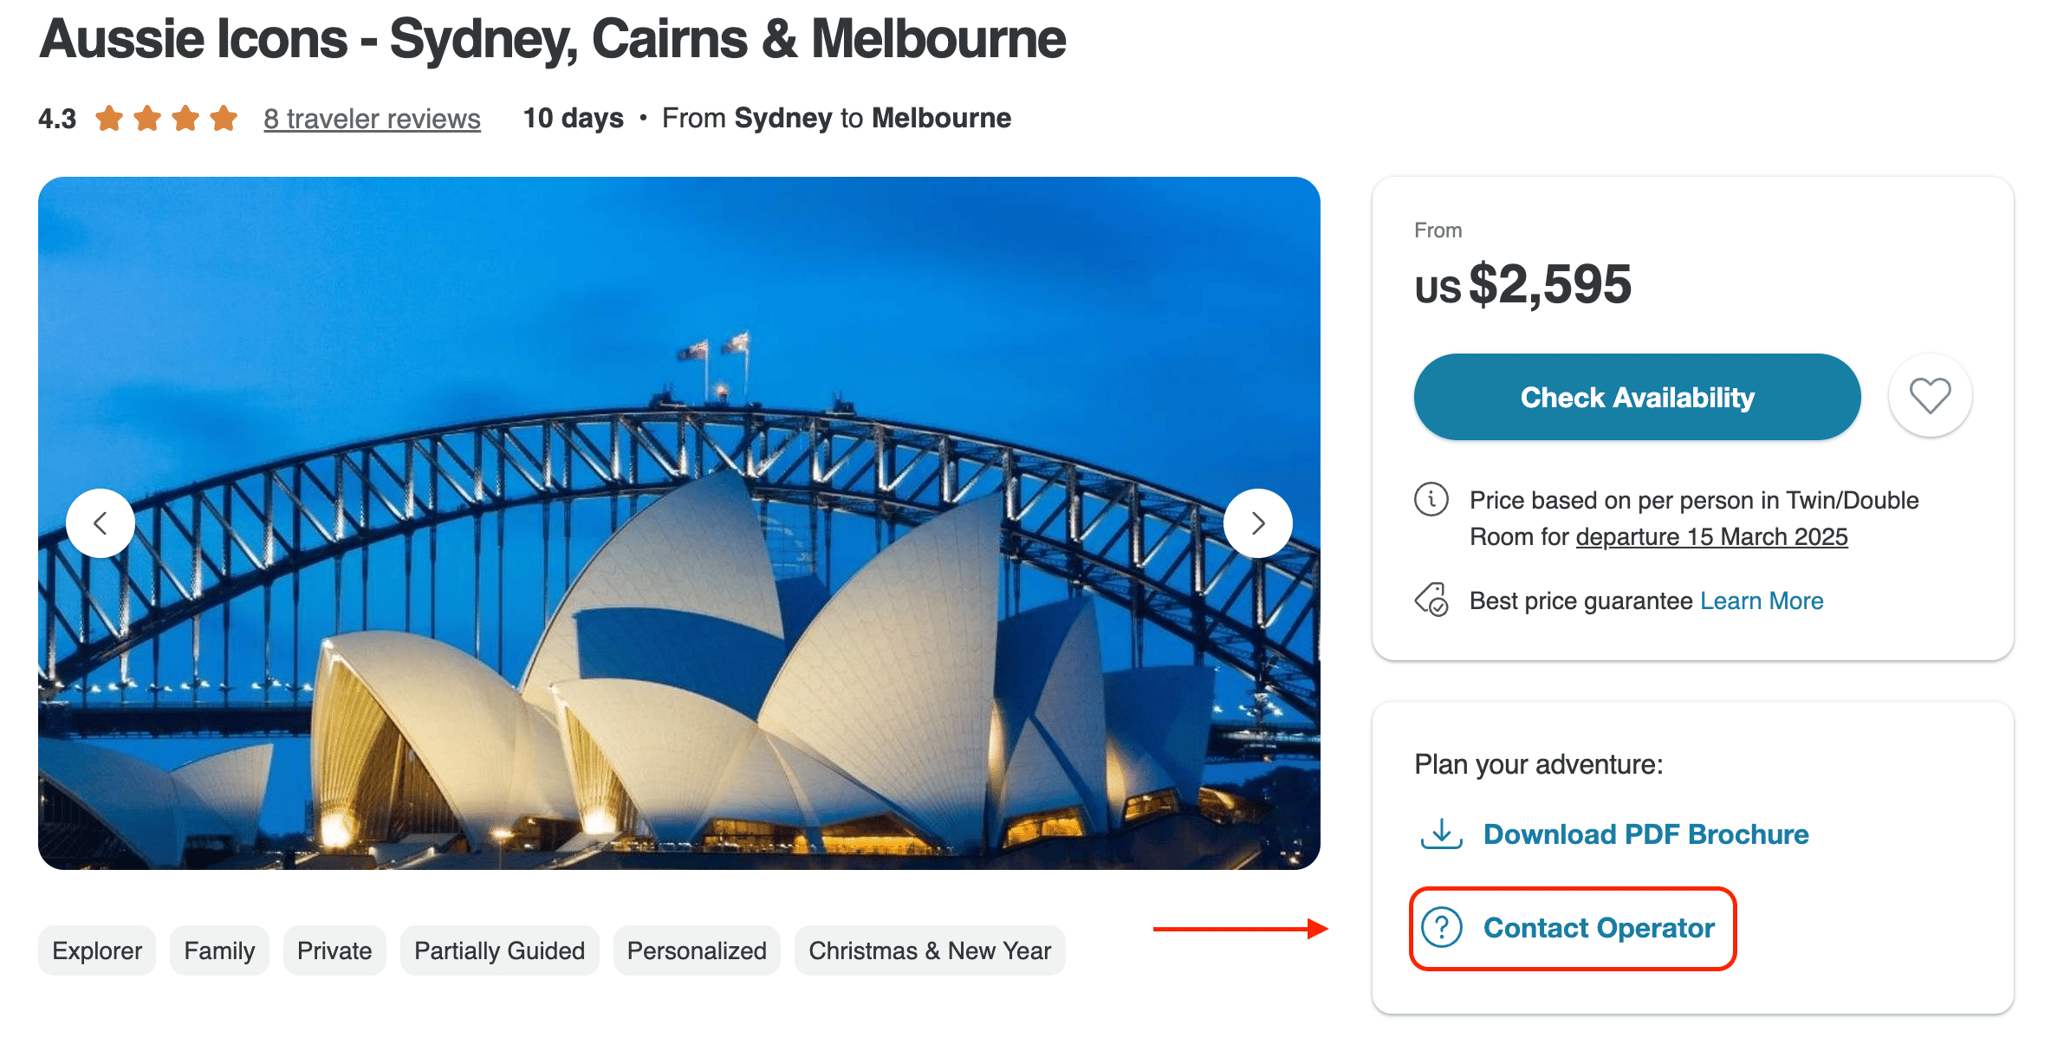Click the Download PDF Brochure link
The width and height of the screenshot is (2064, 1038).
tap(1645, 834)
